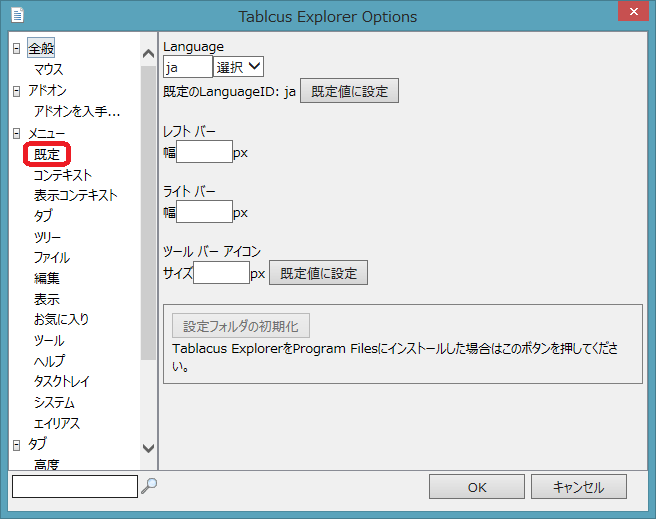Click the search box at bottom left
The height and width of the screenshot is (519, 656).
coord(74,486)
